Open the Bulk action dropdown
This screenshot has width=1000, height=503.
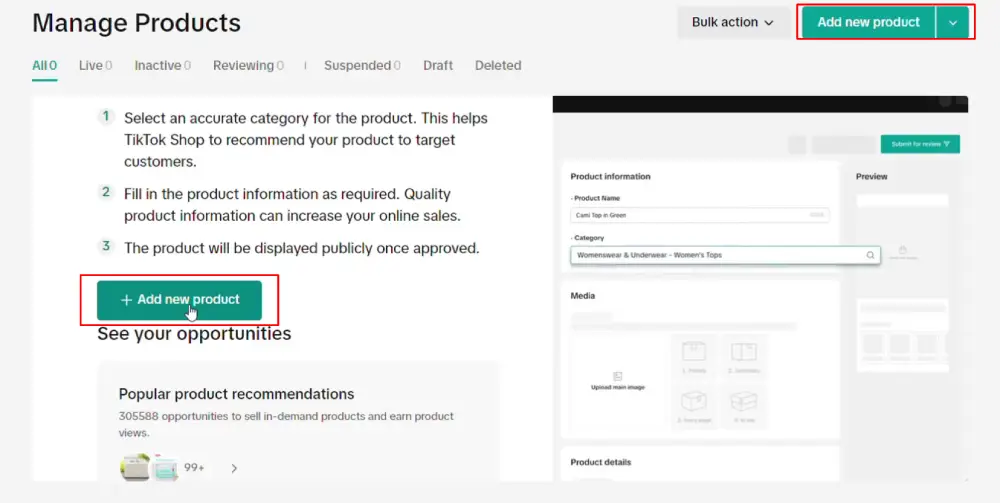tap(733, 22)
